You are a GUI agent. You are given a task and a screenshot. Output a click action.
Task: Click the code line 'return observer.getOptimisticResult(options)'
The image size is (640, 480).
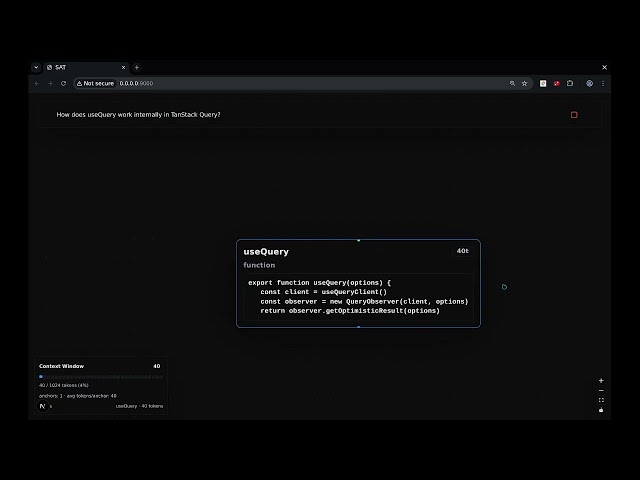point(350,311)
